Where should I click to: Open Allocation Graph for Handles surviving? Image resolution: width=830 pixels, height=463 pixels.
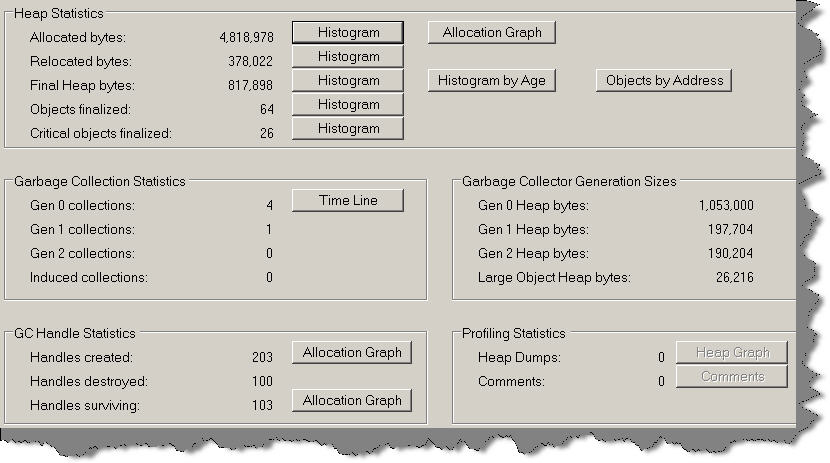[x=351, y=401]
